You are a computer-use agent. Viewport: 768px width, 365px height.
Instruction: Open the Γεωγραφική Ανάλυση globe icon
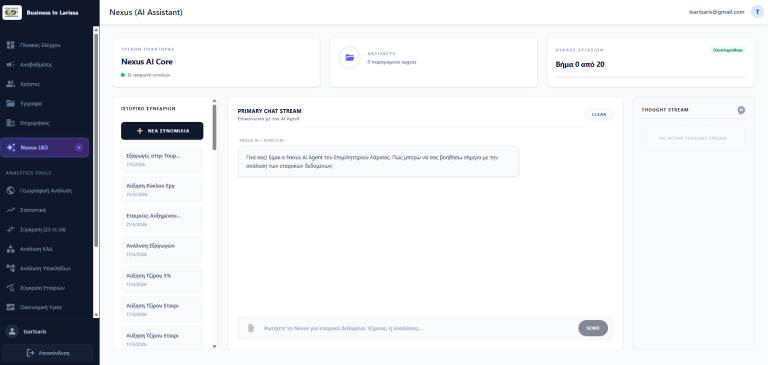pos(10,191)
